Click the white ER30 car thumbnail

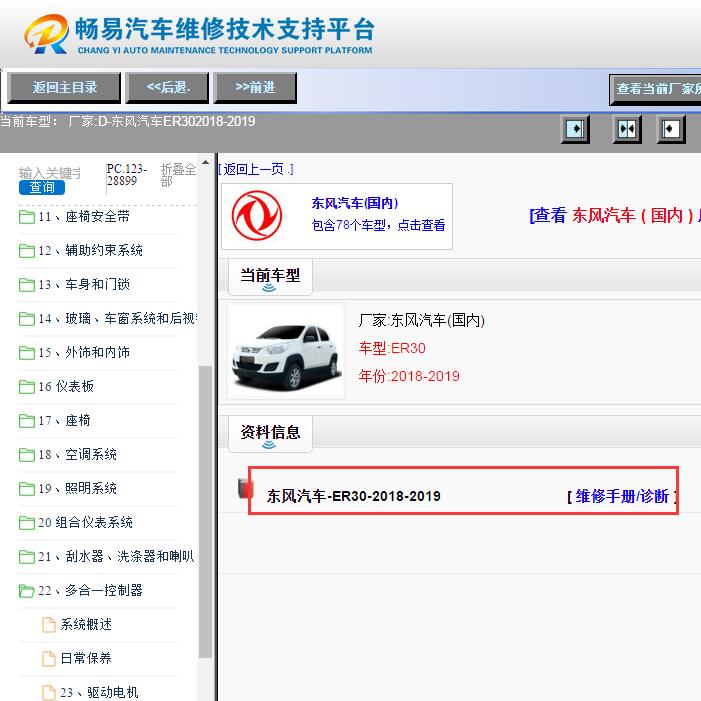click(286, 351)
